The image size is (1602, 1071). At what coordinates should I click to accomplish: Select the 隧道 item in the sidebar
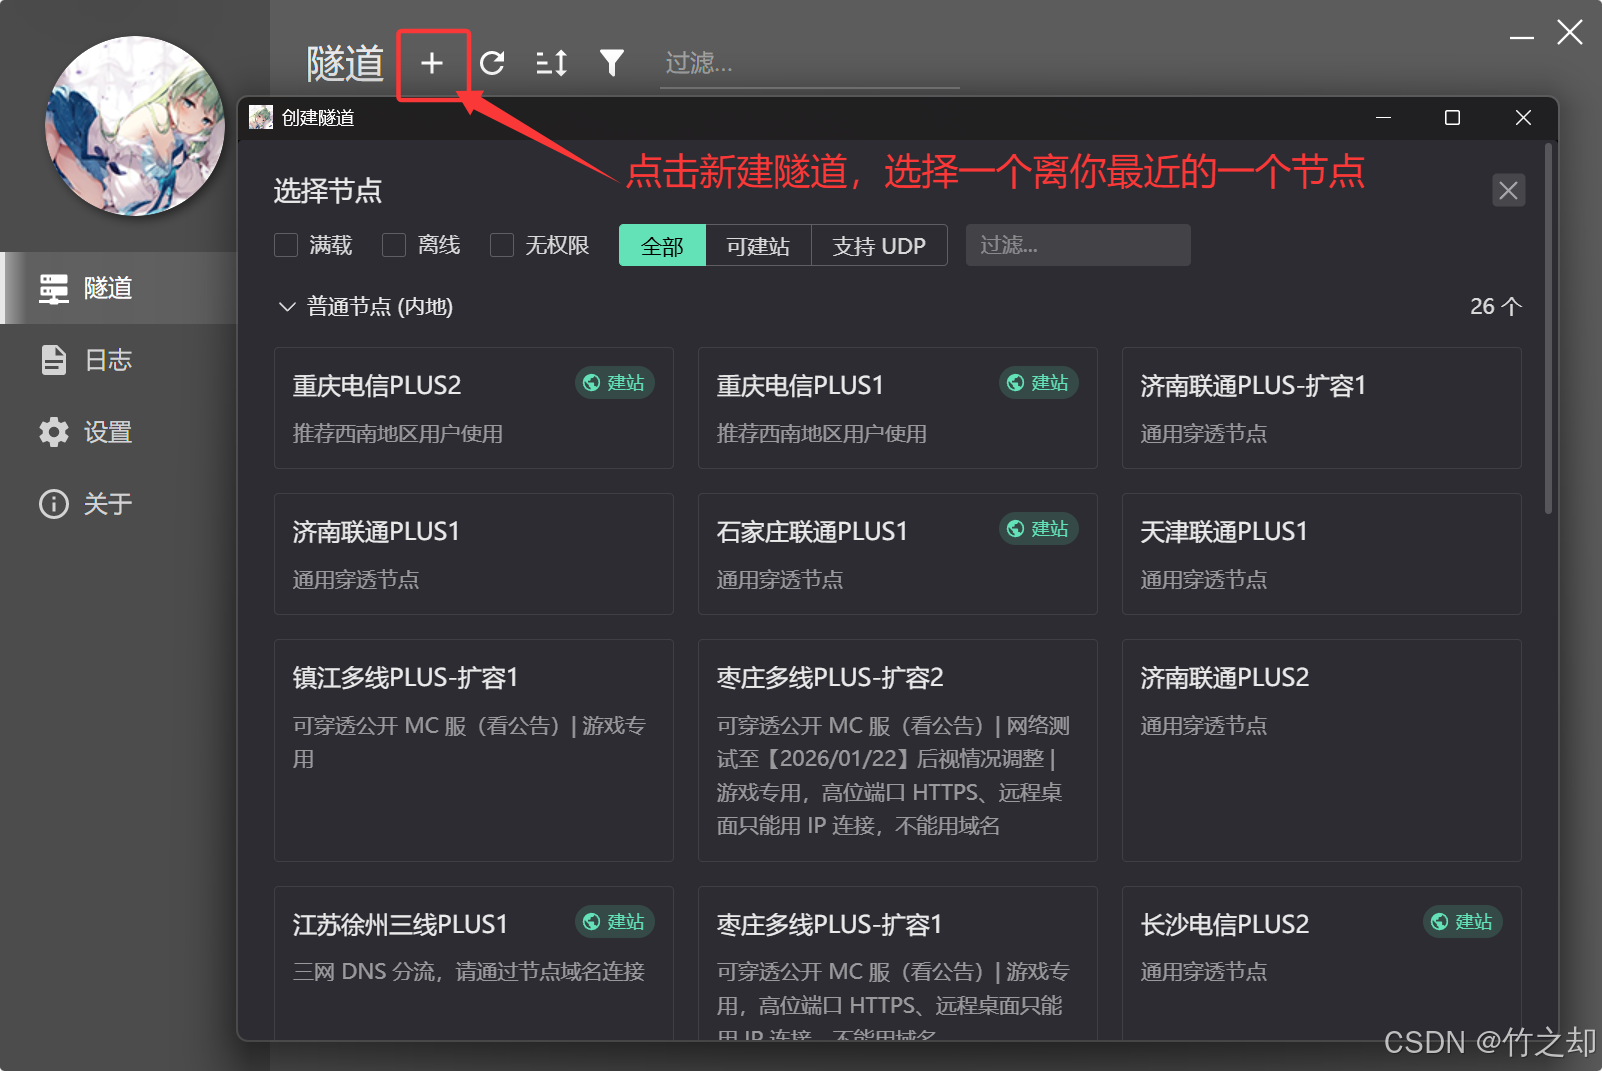[x=107, y=288]
